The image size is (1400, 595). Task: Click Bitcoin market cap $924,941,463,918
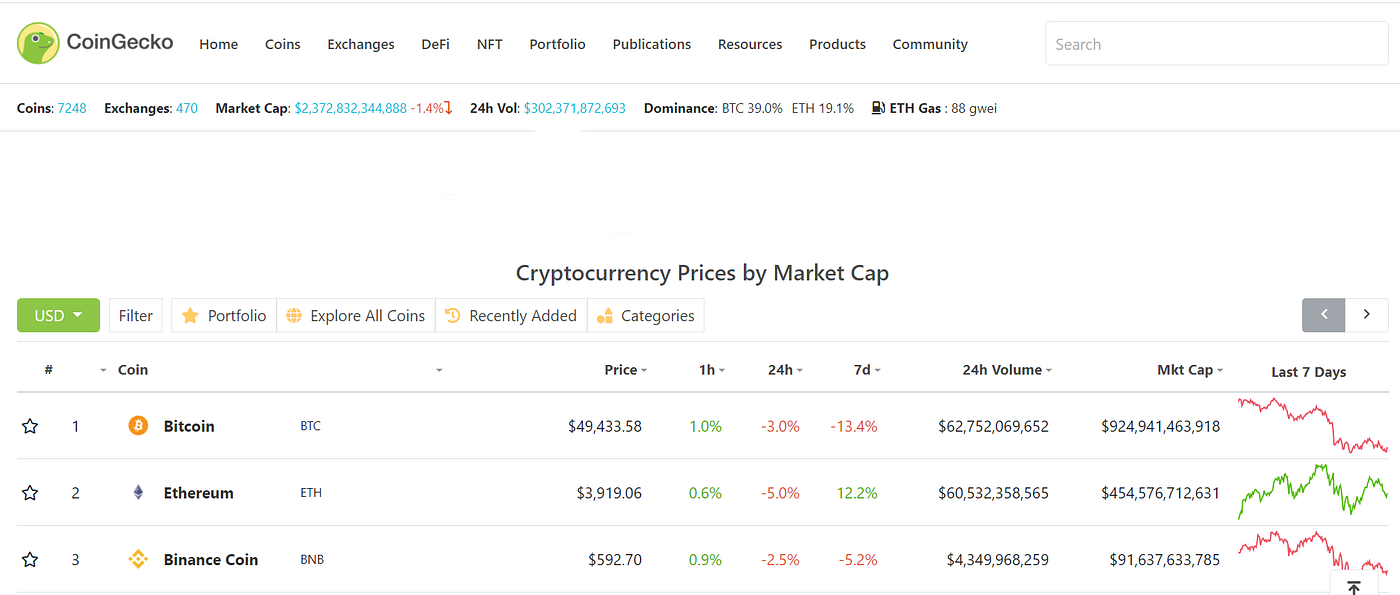(1160, 426)
